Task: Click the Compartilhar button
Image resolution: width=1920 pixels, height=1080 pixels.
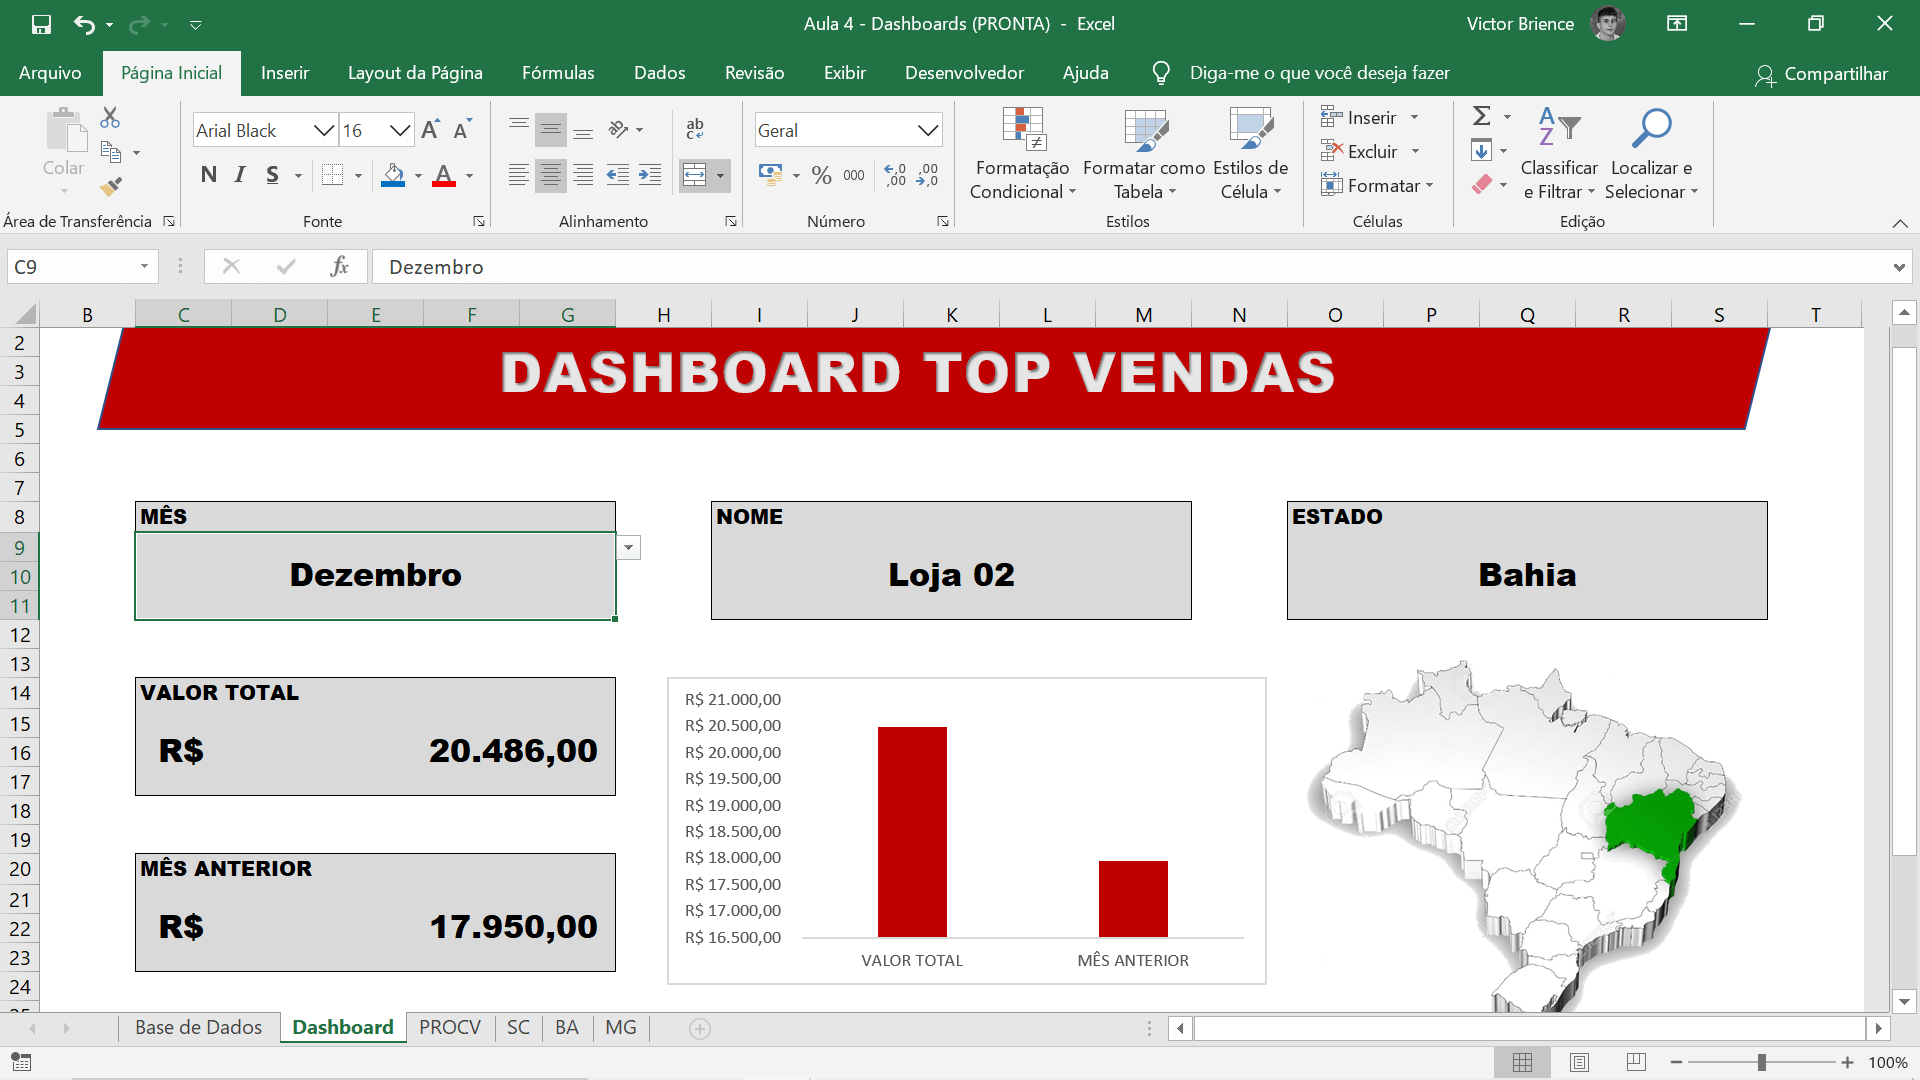Action: point(1822,74)
